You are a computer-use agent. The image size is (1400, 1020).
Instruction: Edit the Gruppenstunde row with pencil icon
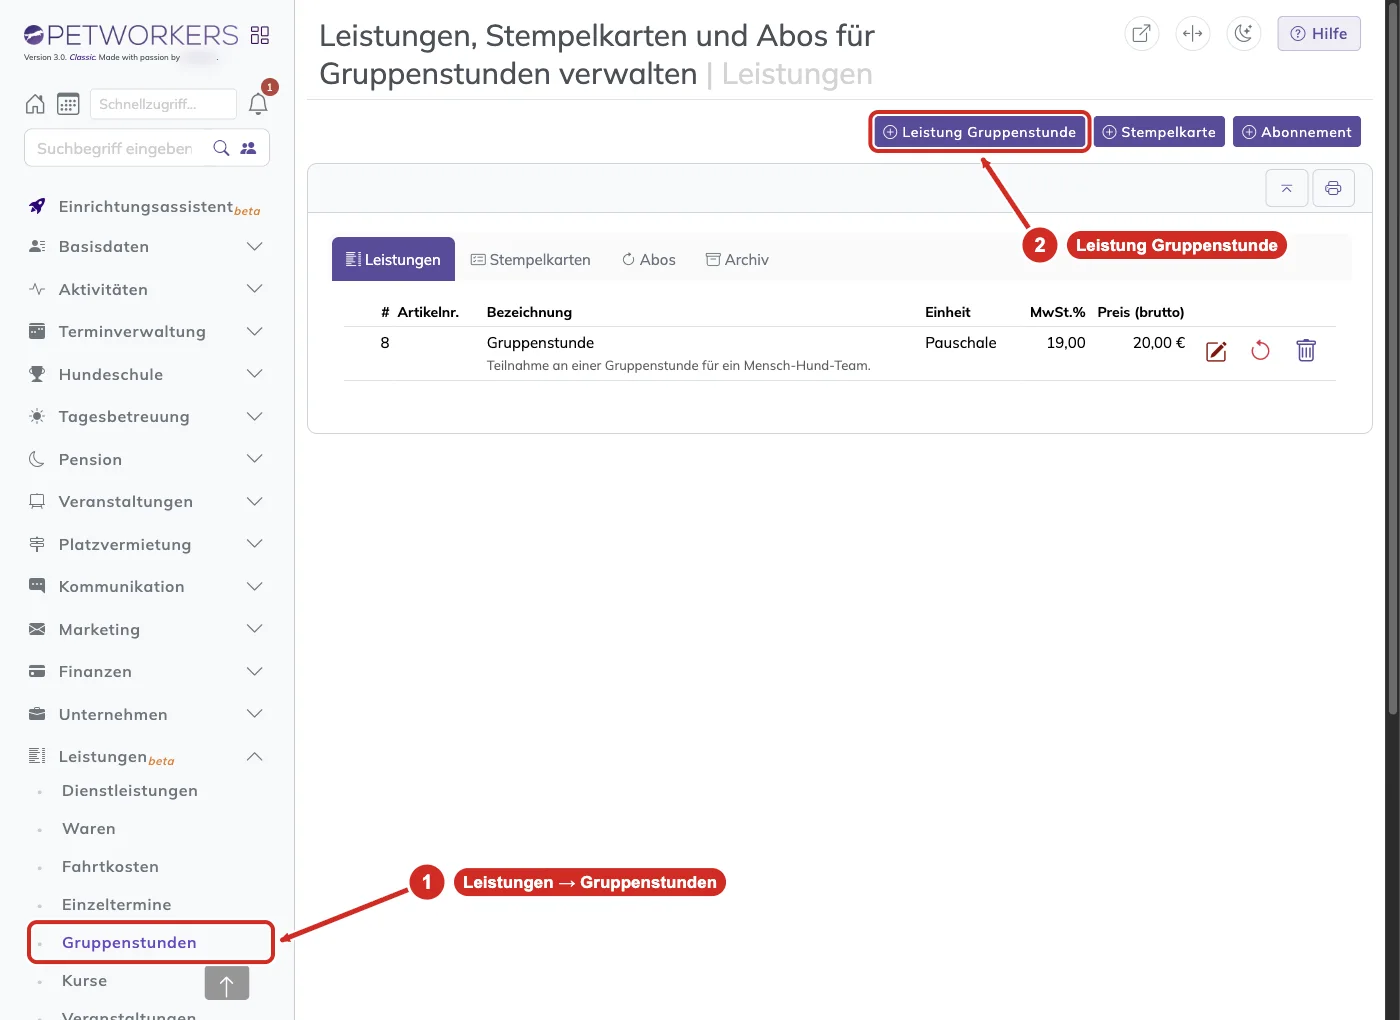(1216, 351)
